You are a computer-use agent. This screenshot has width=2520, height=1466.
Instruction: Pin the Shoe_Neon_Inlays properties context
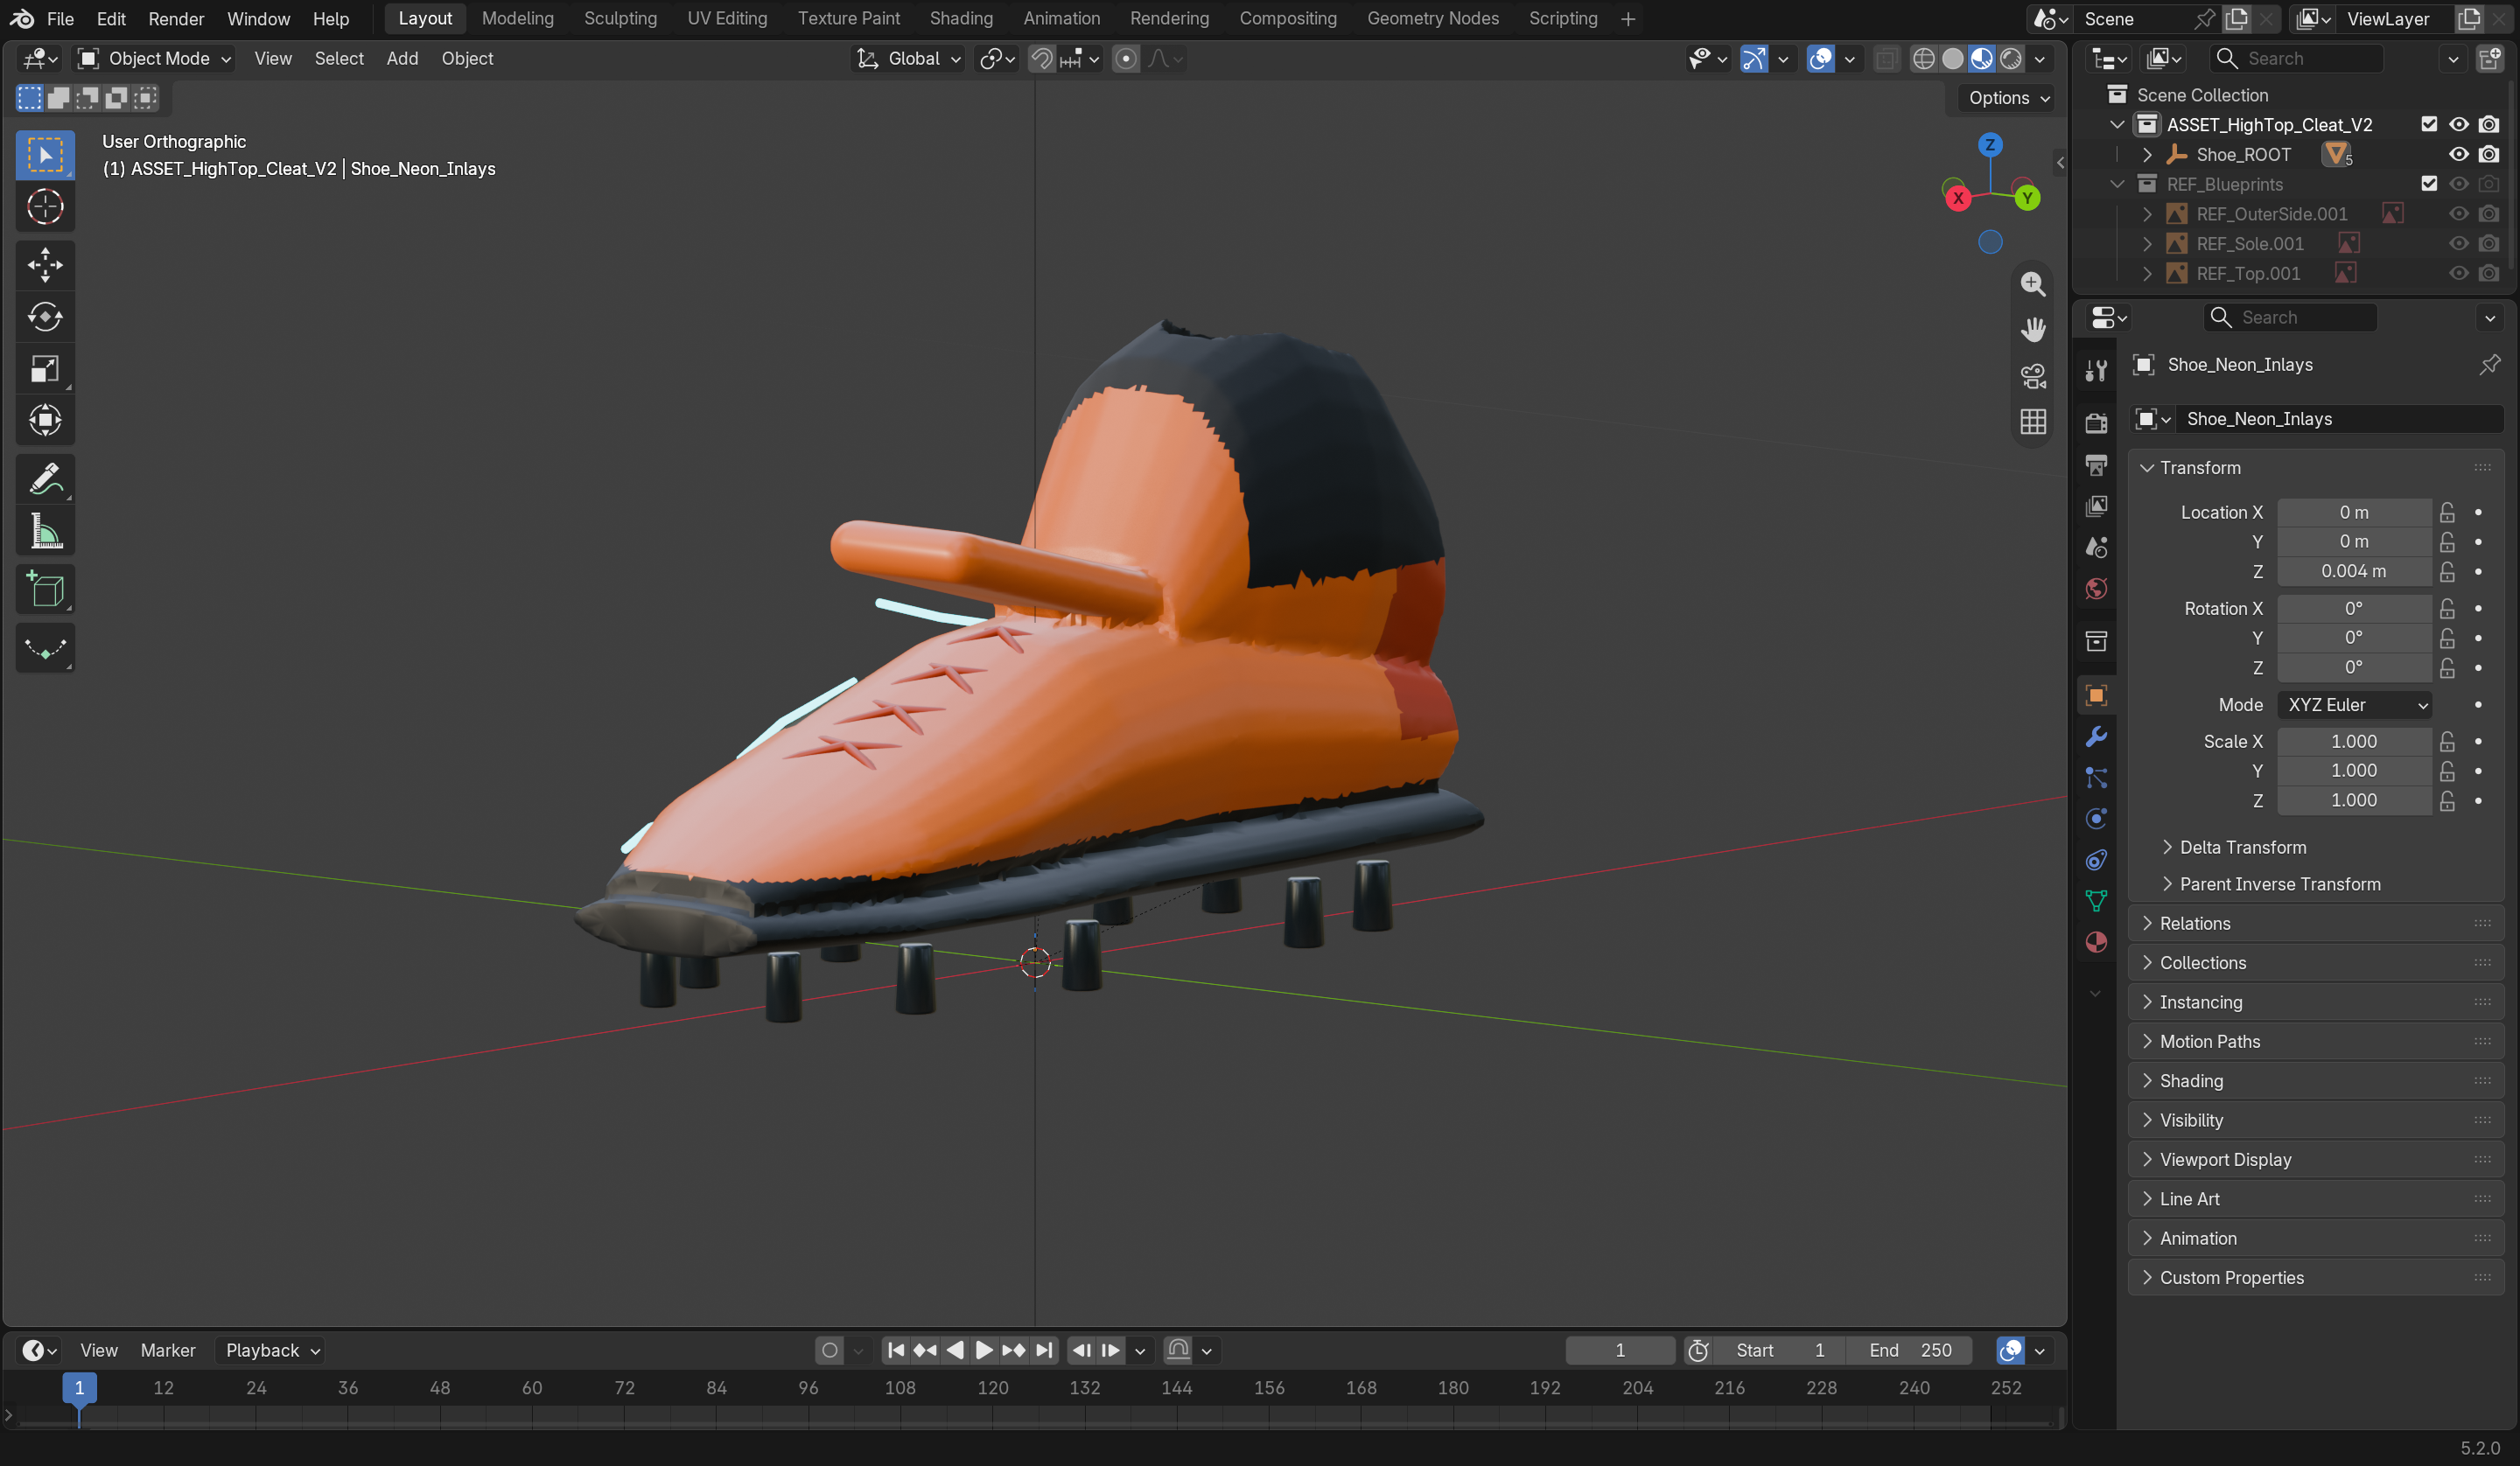[x=2489, y=365]
